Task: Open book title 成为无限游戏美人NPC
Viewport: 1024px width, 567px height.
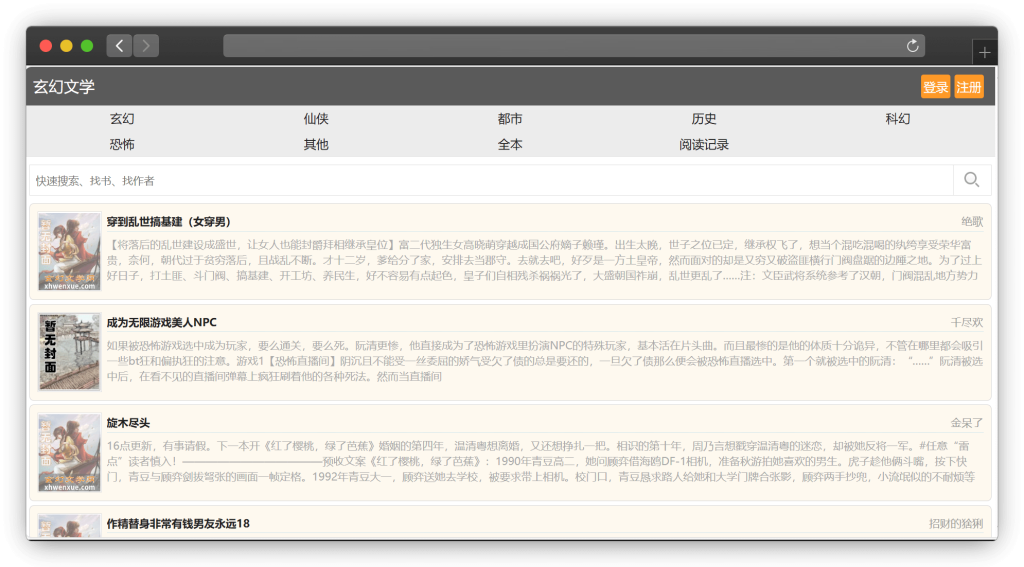Action: point(161,322)
